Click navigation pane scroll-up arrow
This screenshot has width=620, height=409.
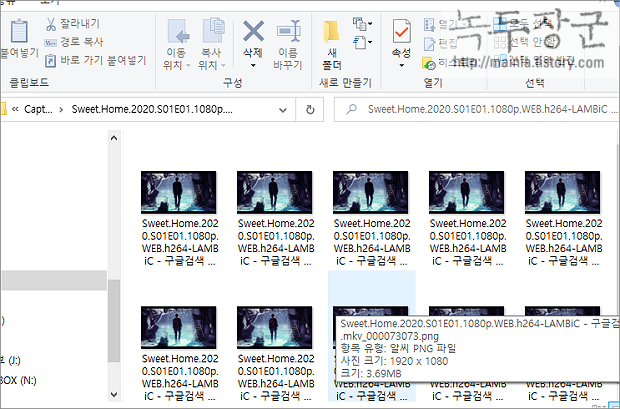(114, 138)
